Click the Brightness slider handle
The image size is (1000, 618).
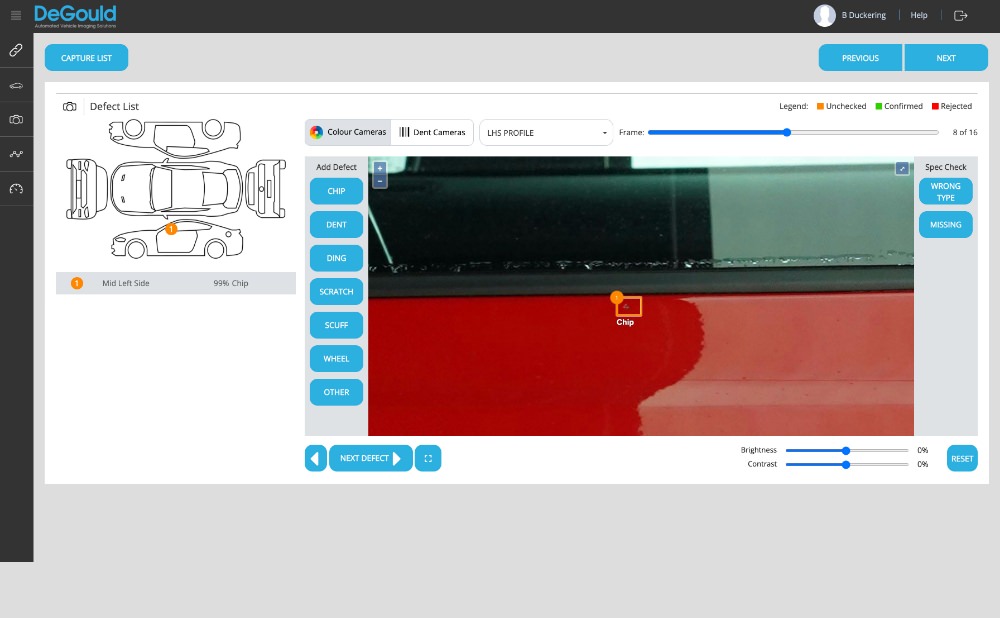coord(846,450)
